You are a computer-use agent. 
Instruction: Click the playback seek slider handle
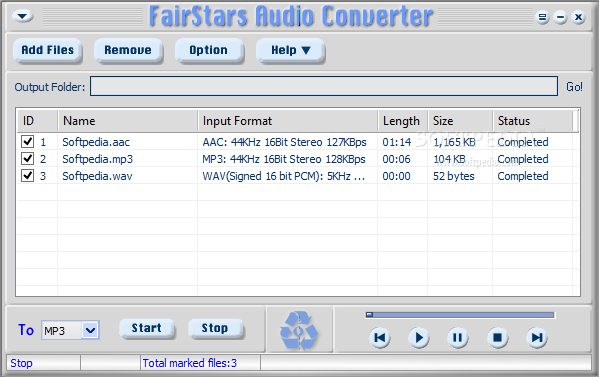(369, 315)
